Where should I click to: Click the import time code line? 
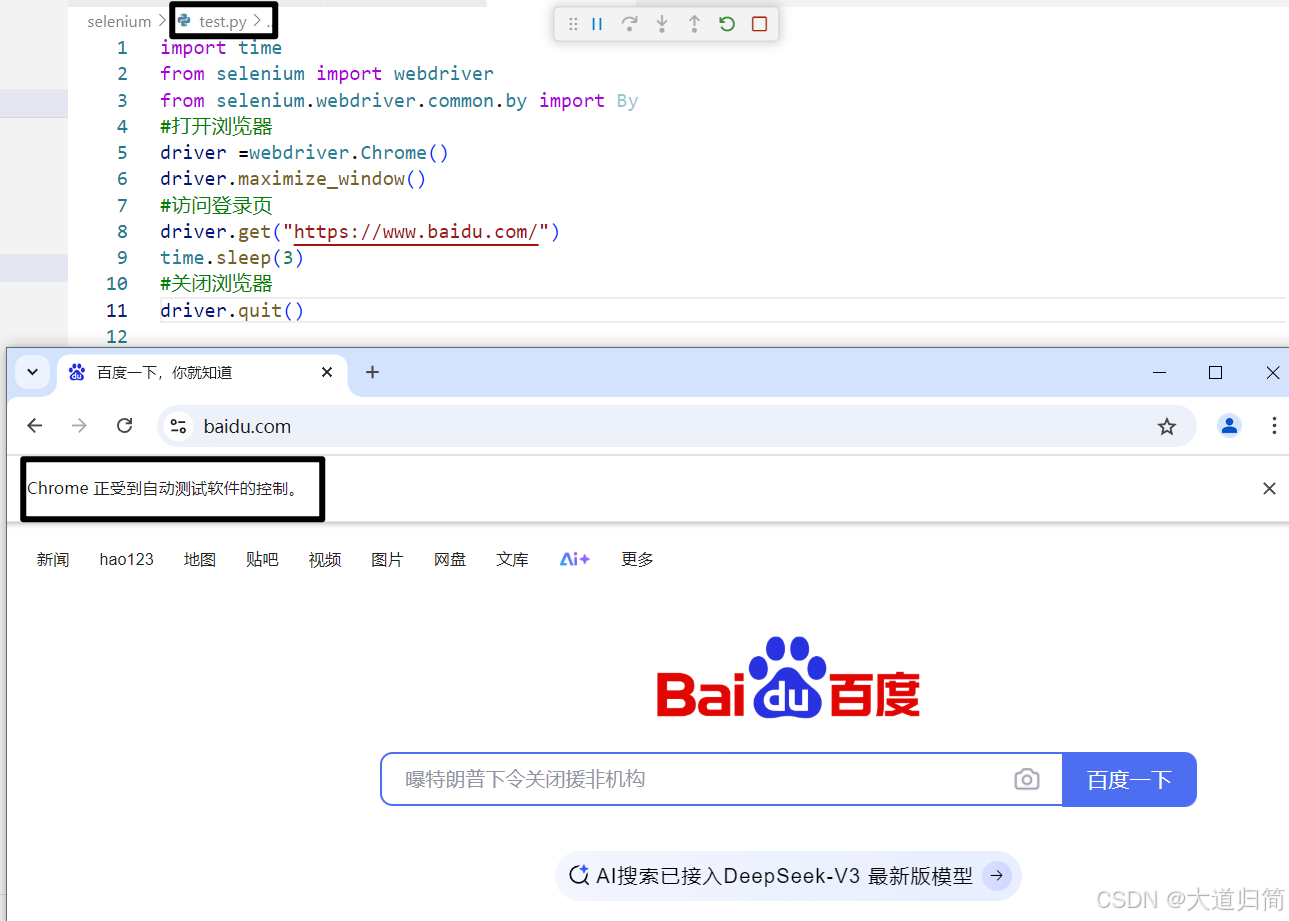(221, 48)
